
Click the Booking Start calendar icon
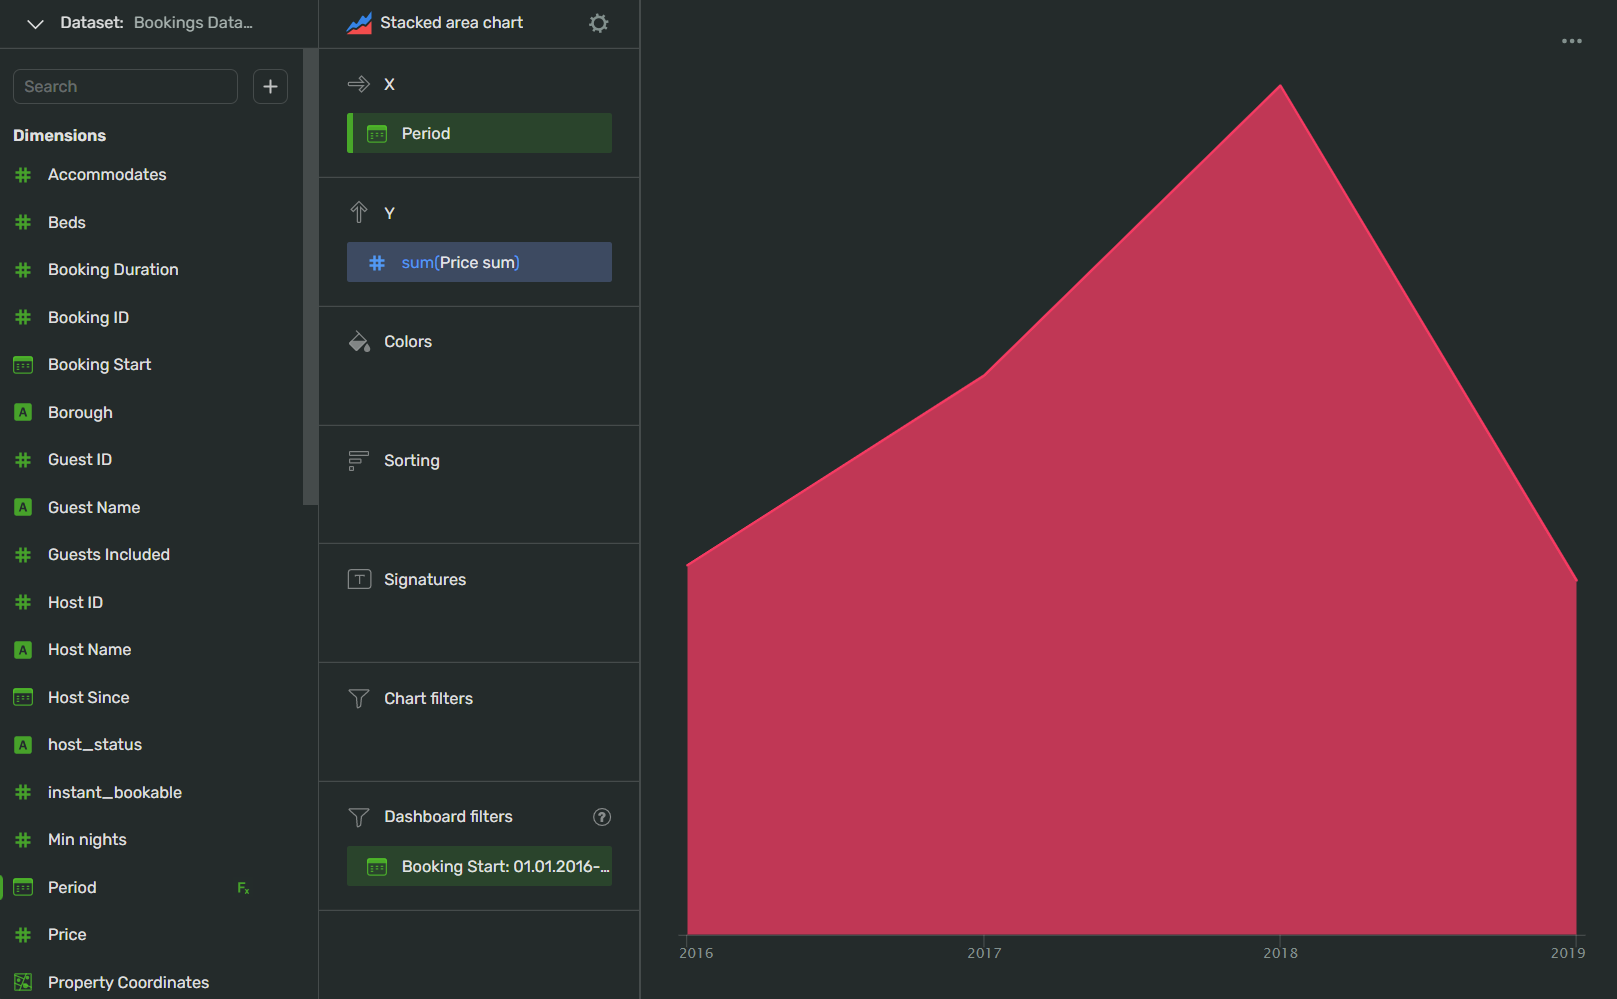[x=23, y=365]
